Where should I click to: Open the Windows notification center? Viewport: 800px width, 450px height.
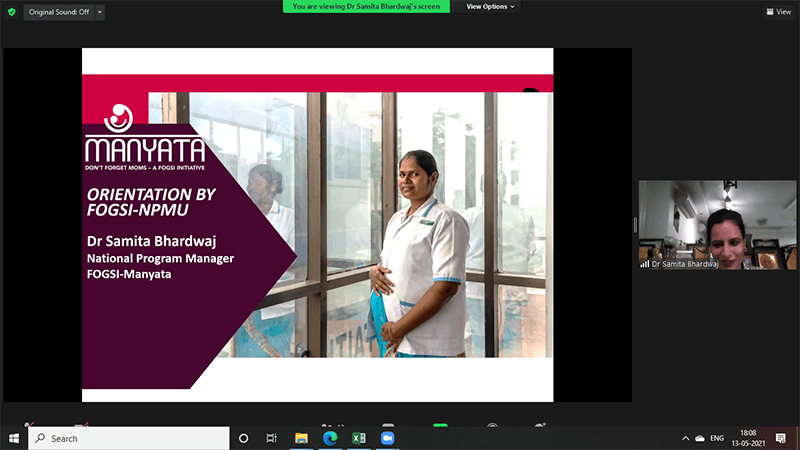(x=781, y=438)
